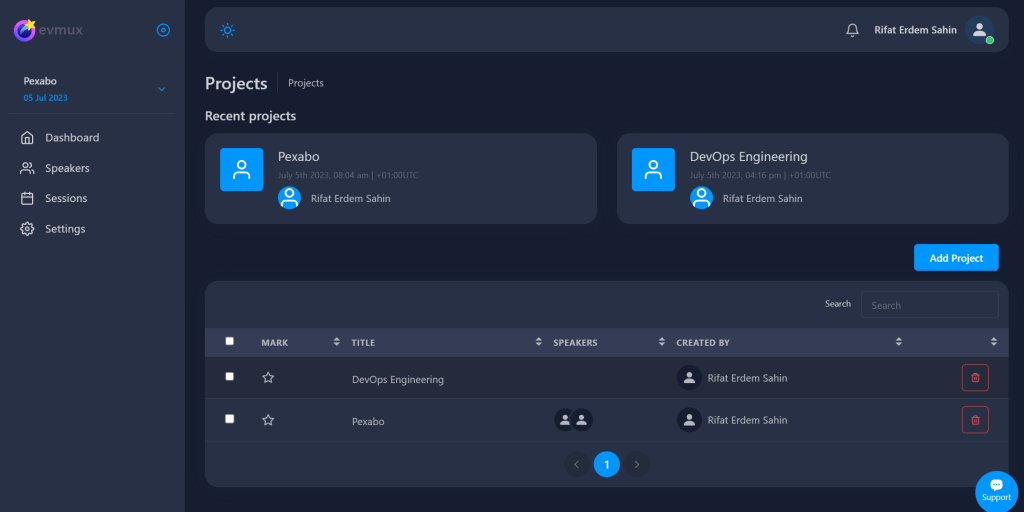Viewport: 1024px width, 512px height.
Task: Click owner avatar in DevOps Engineering card
Action: (x=701, y=198)
